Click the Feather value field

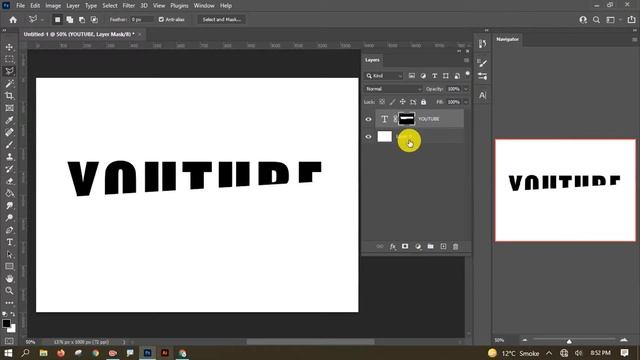141,20
